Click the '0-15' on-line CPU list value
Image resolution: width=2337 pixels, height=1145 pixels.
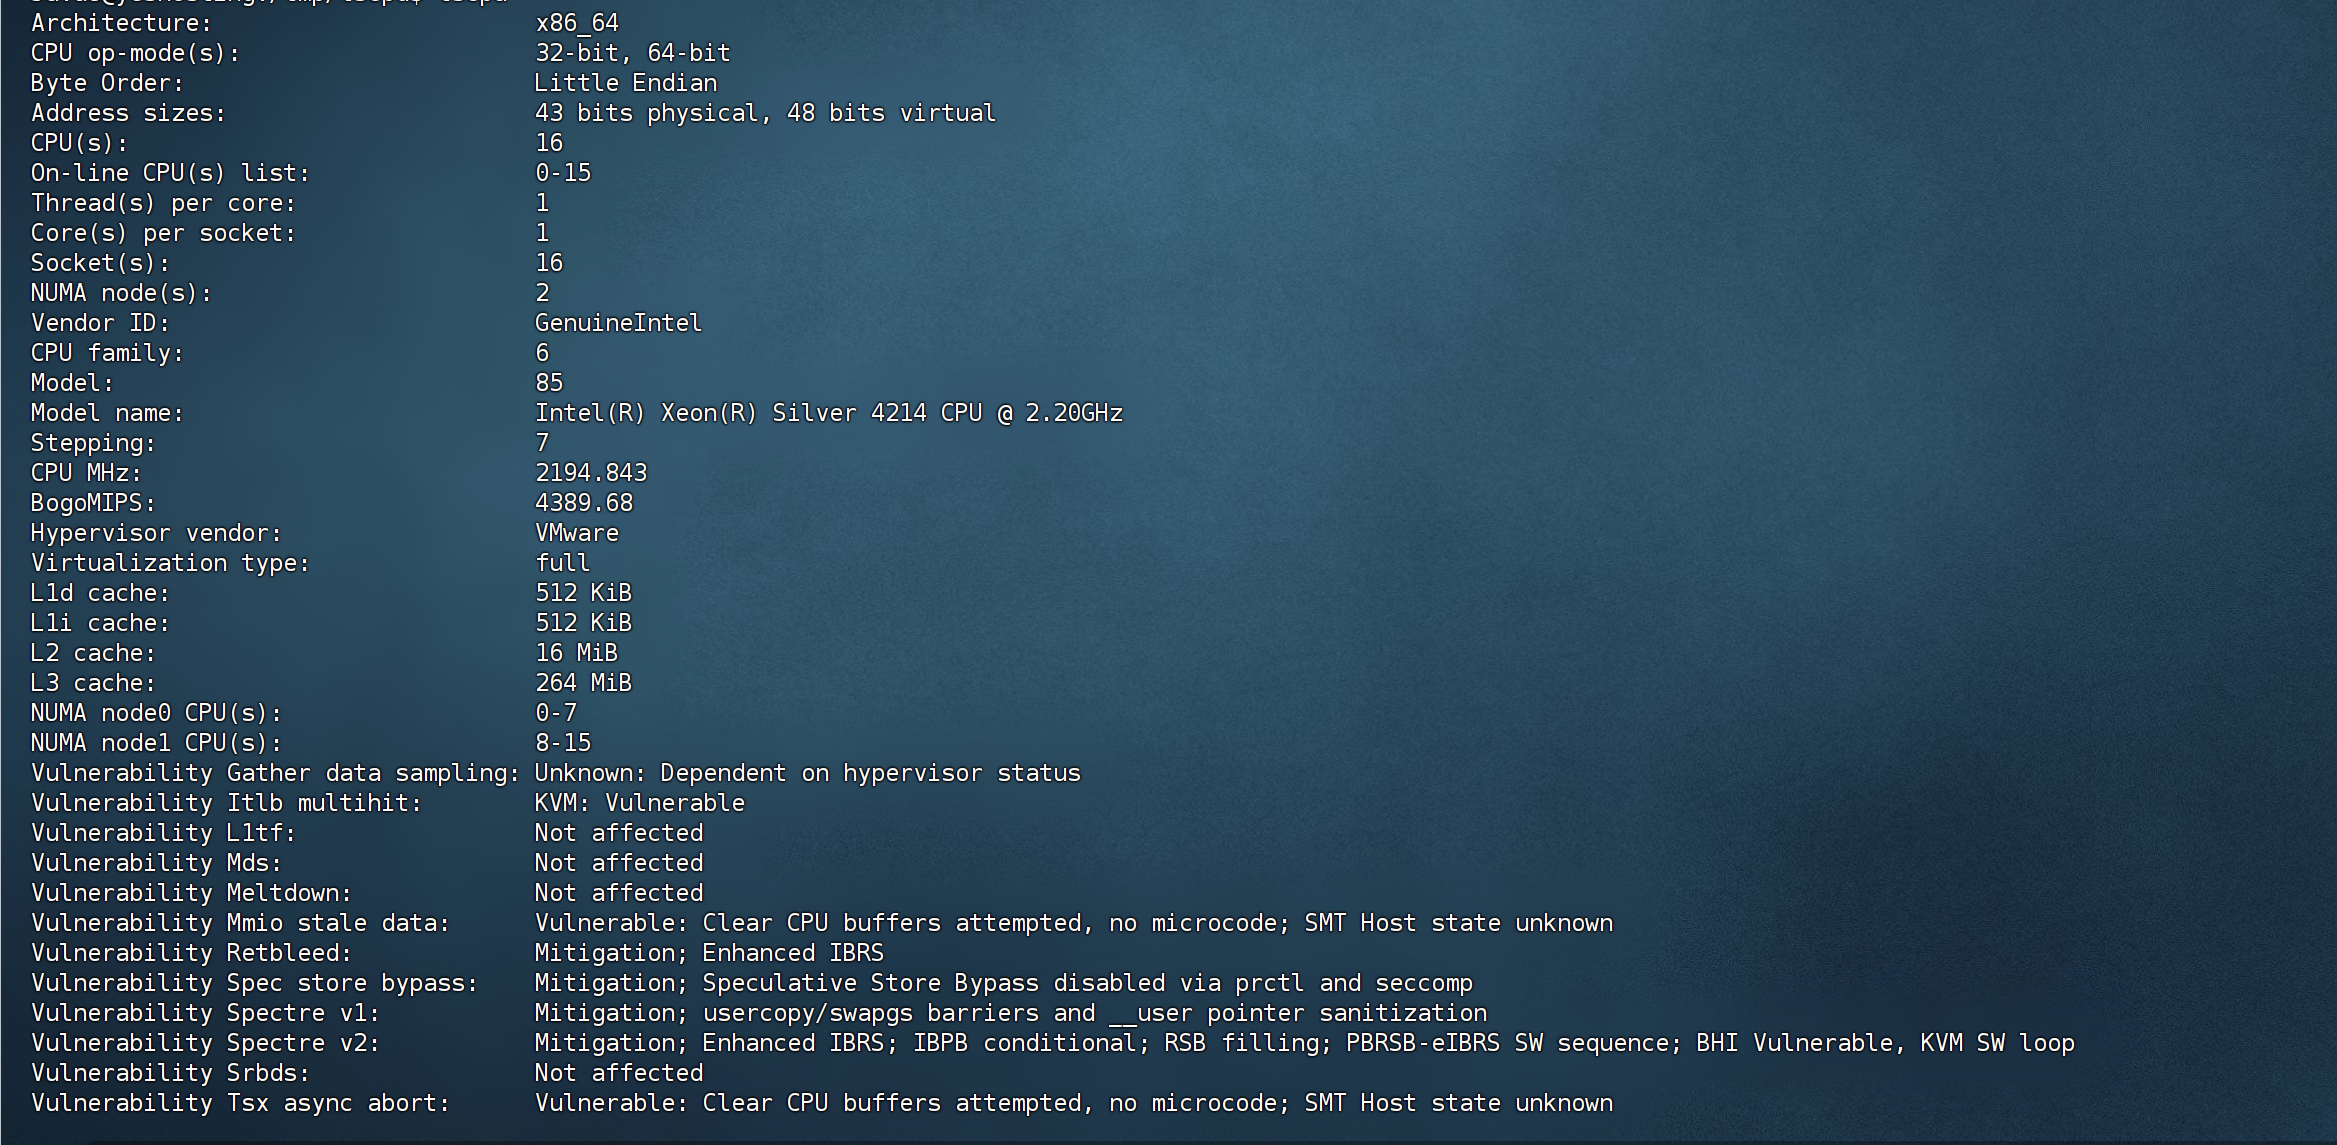click(563, 173)
